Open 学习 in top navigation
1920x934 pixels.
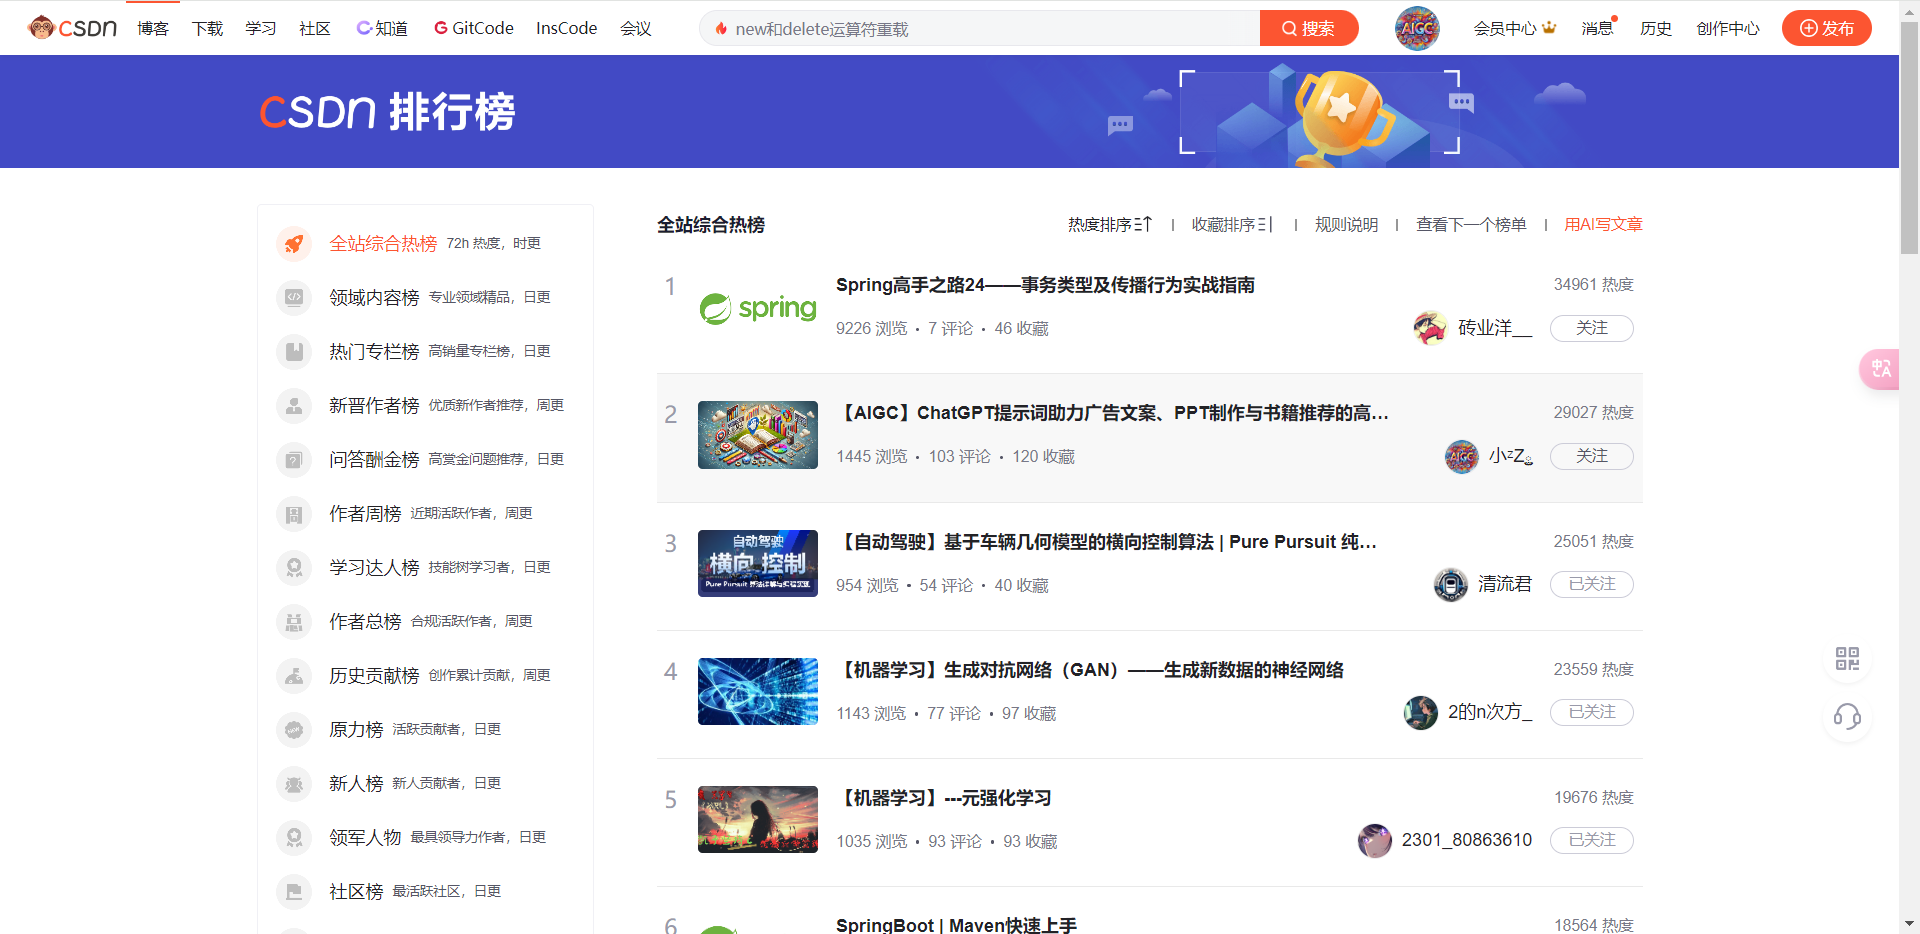click(x=261, y=28)
